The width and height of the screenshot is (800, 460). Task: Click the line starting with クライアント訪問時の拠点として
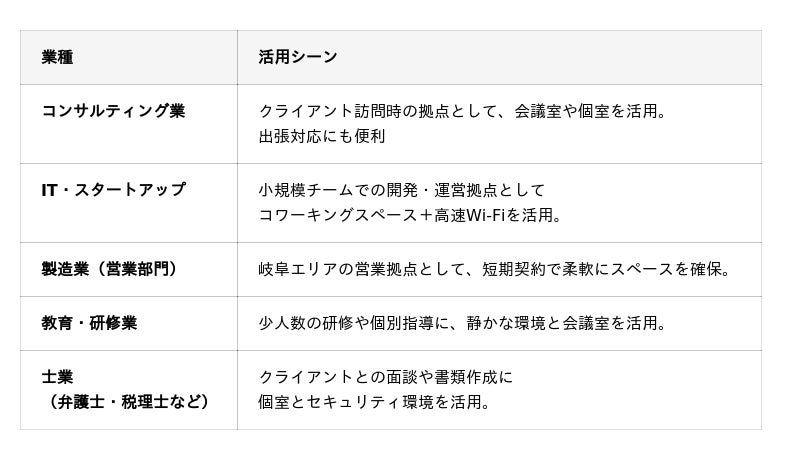(462, 111)
